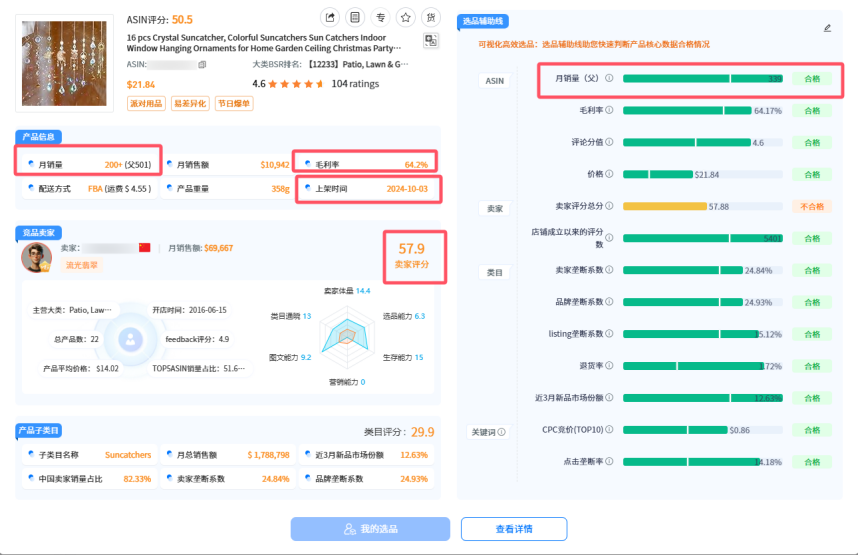Click the edit pencil icon in 选品辅助线 panel
Image resolution: width=858 pixels, height=555 pixels.
[827, 28]
